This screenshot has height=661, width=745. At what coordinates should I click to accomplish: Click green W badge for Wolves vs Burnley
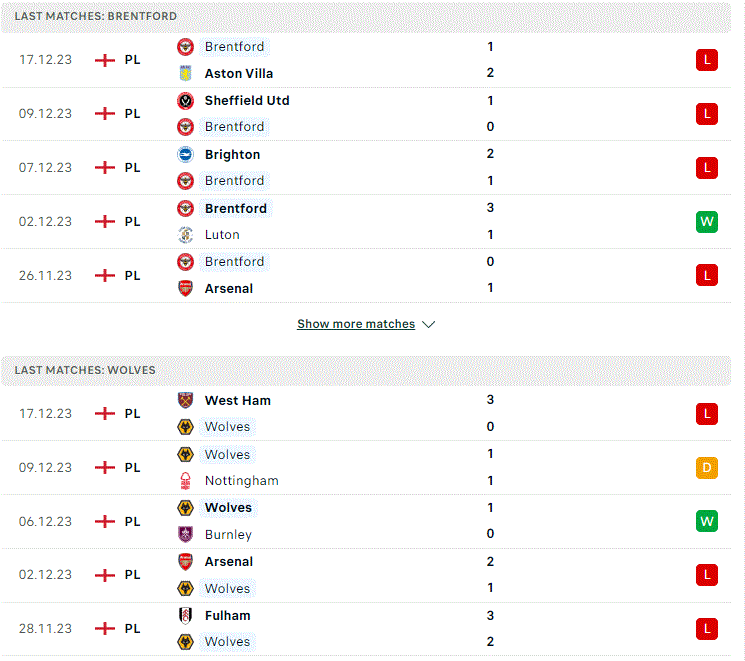tap(707, 521)
